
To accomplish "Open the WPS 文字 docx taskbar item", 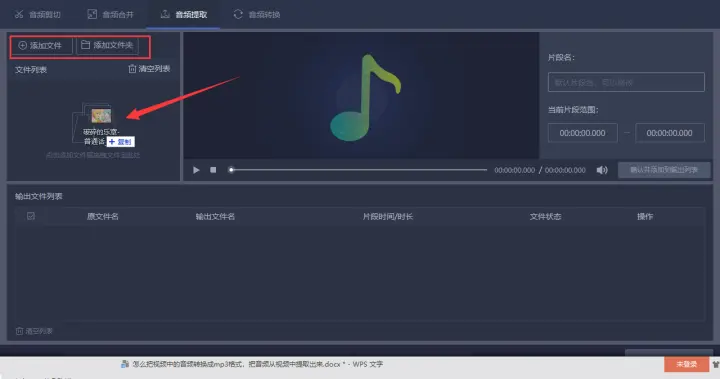I will 252,364.
